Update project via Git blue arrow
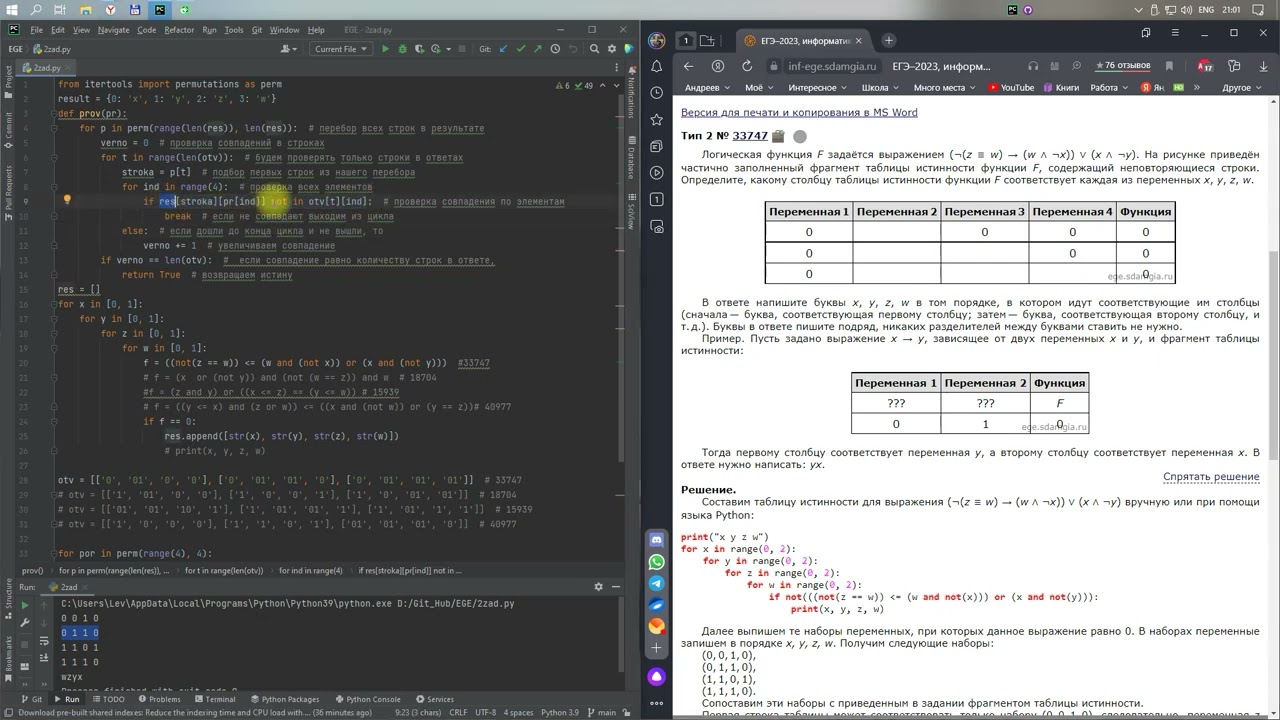The width and height of the screenshot is (1280, 720). 503,48
